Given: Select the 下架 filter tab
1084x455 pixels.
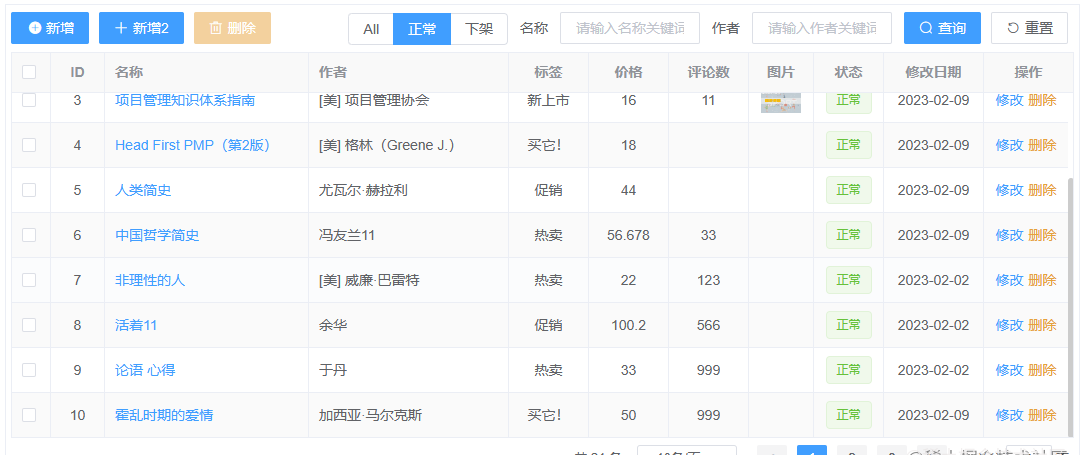Looking at the screenshot, I should click(478, 29).
